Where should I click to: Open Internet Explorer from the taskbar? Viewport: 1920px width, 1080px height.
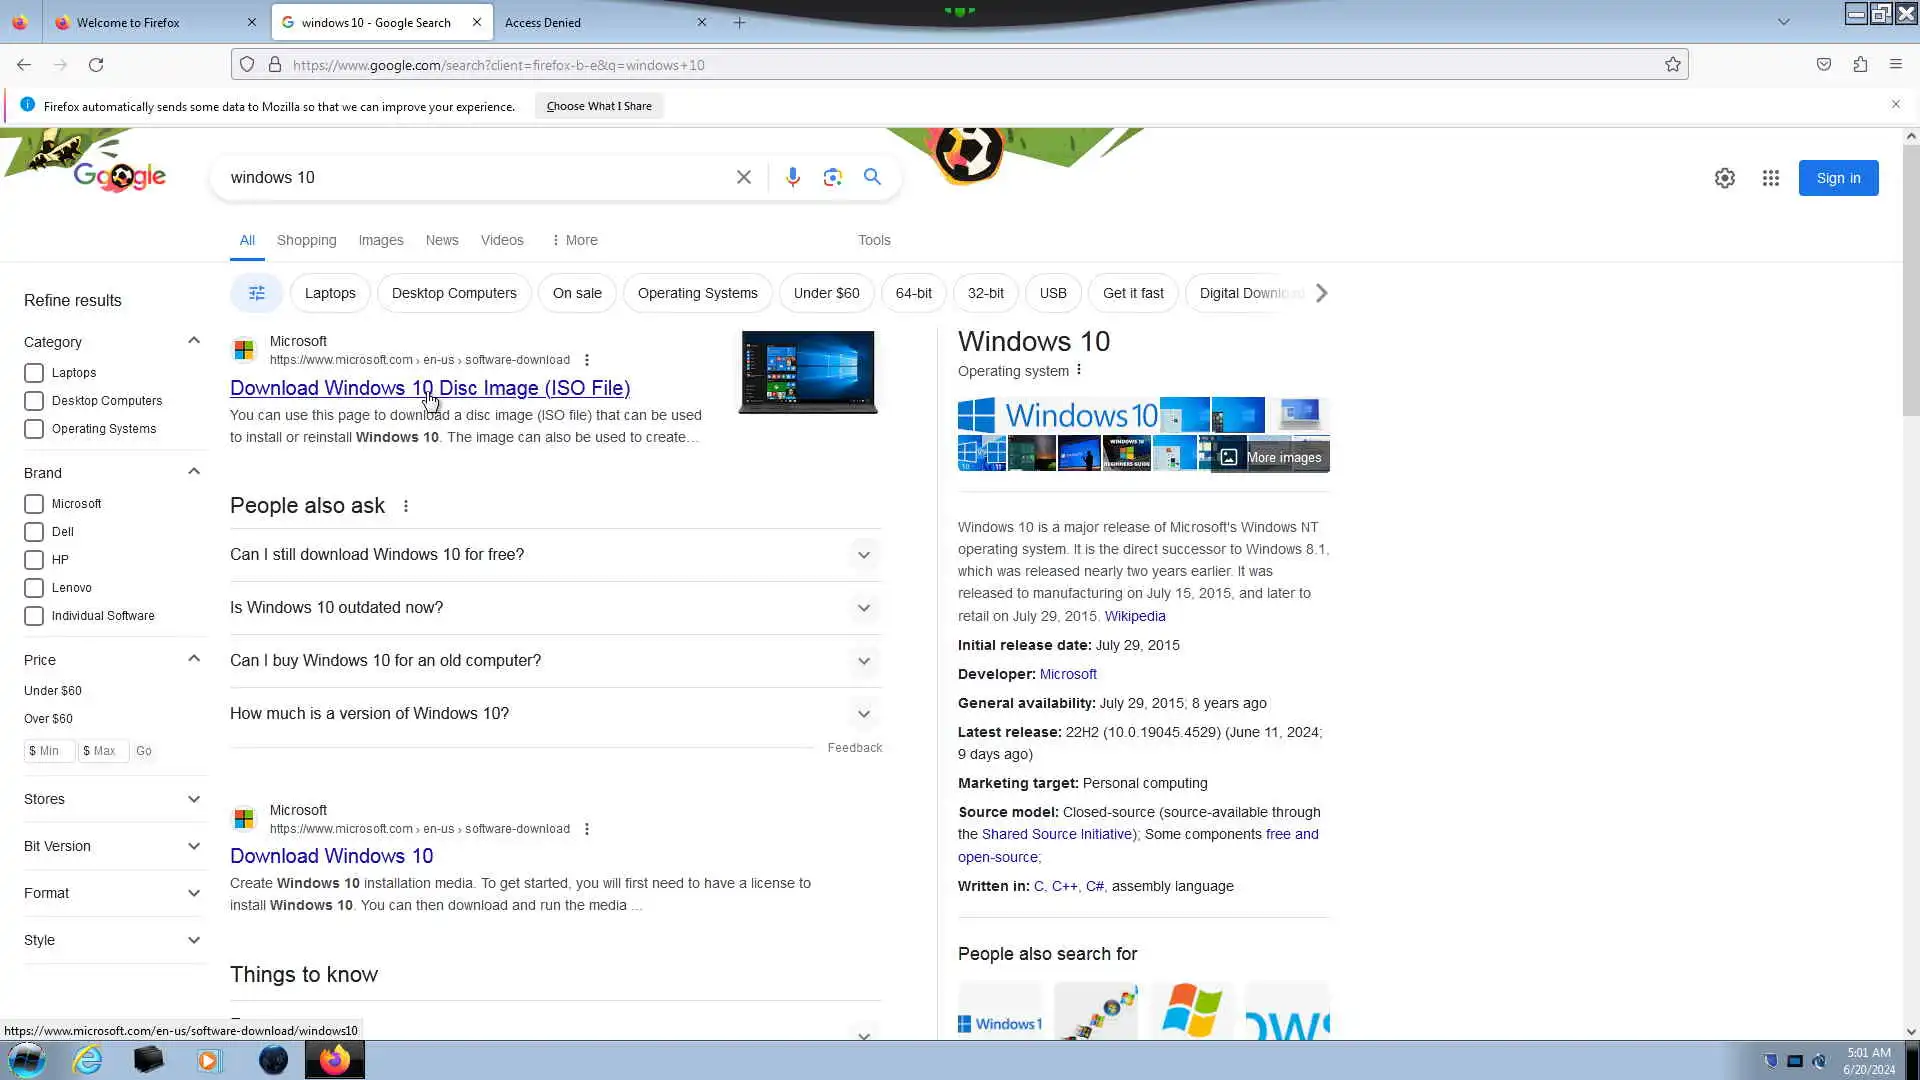click(x=88, y=1060)
